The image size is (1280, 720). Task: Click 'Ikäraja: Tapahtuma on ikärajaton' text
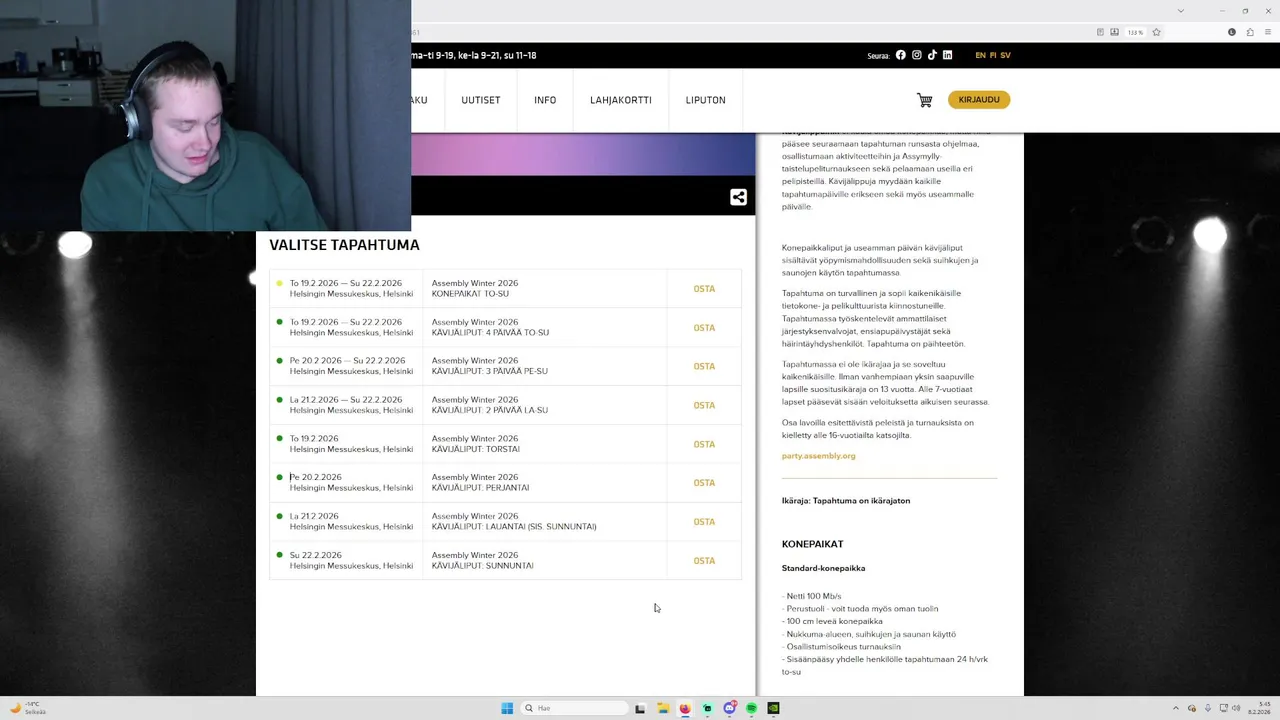(x=846, y=500)
